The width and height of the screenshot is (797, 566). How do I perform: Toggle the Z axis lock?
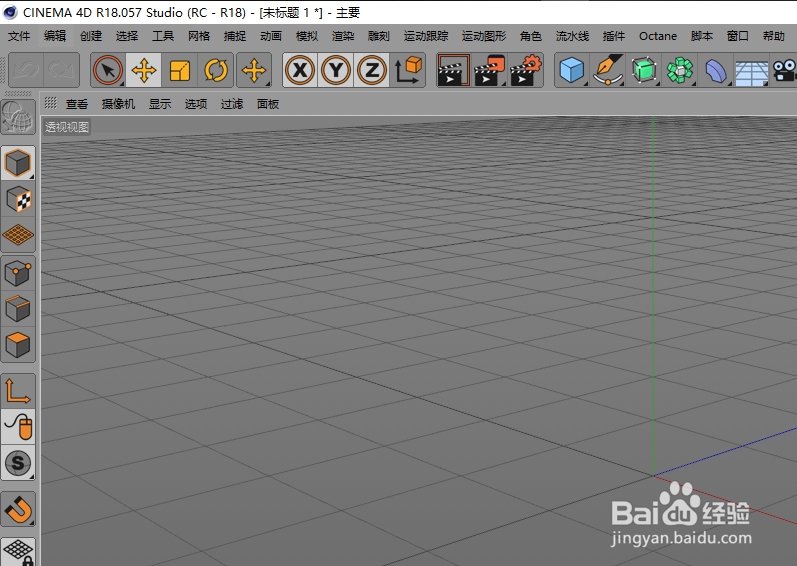point(372,70)
